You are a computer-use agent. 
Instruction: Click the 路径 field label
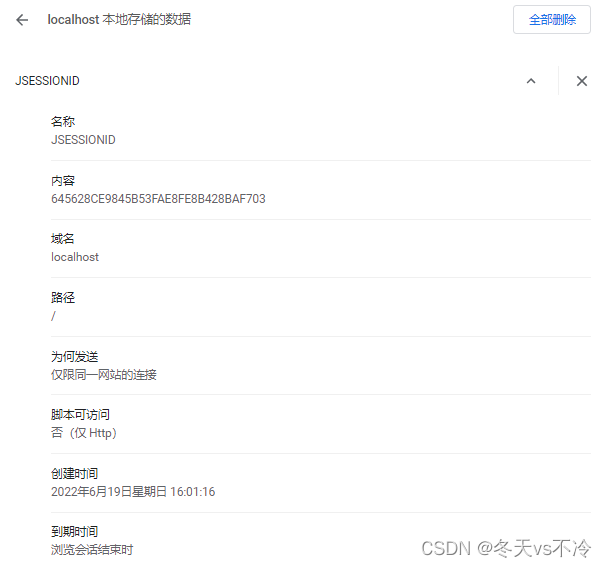click(x=63, y=298)
